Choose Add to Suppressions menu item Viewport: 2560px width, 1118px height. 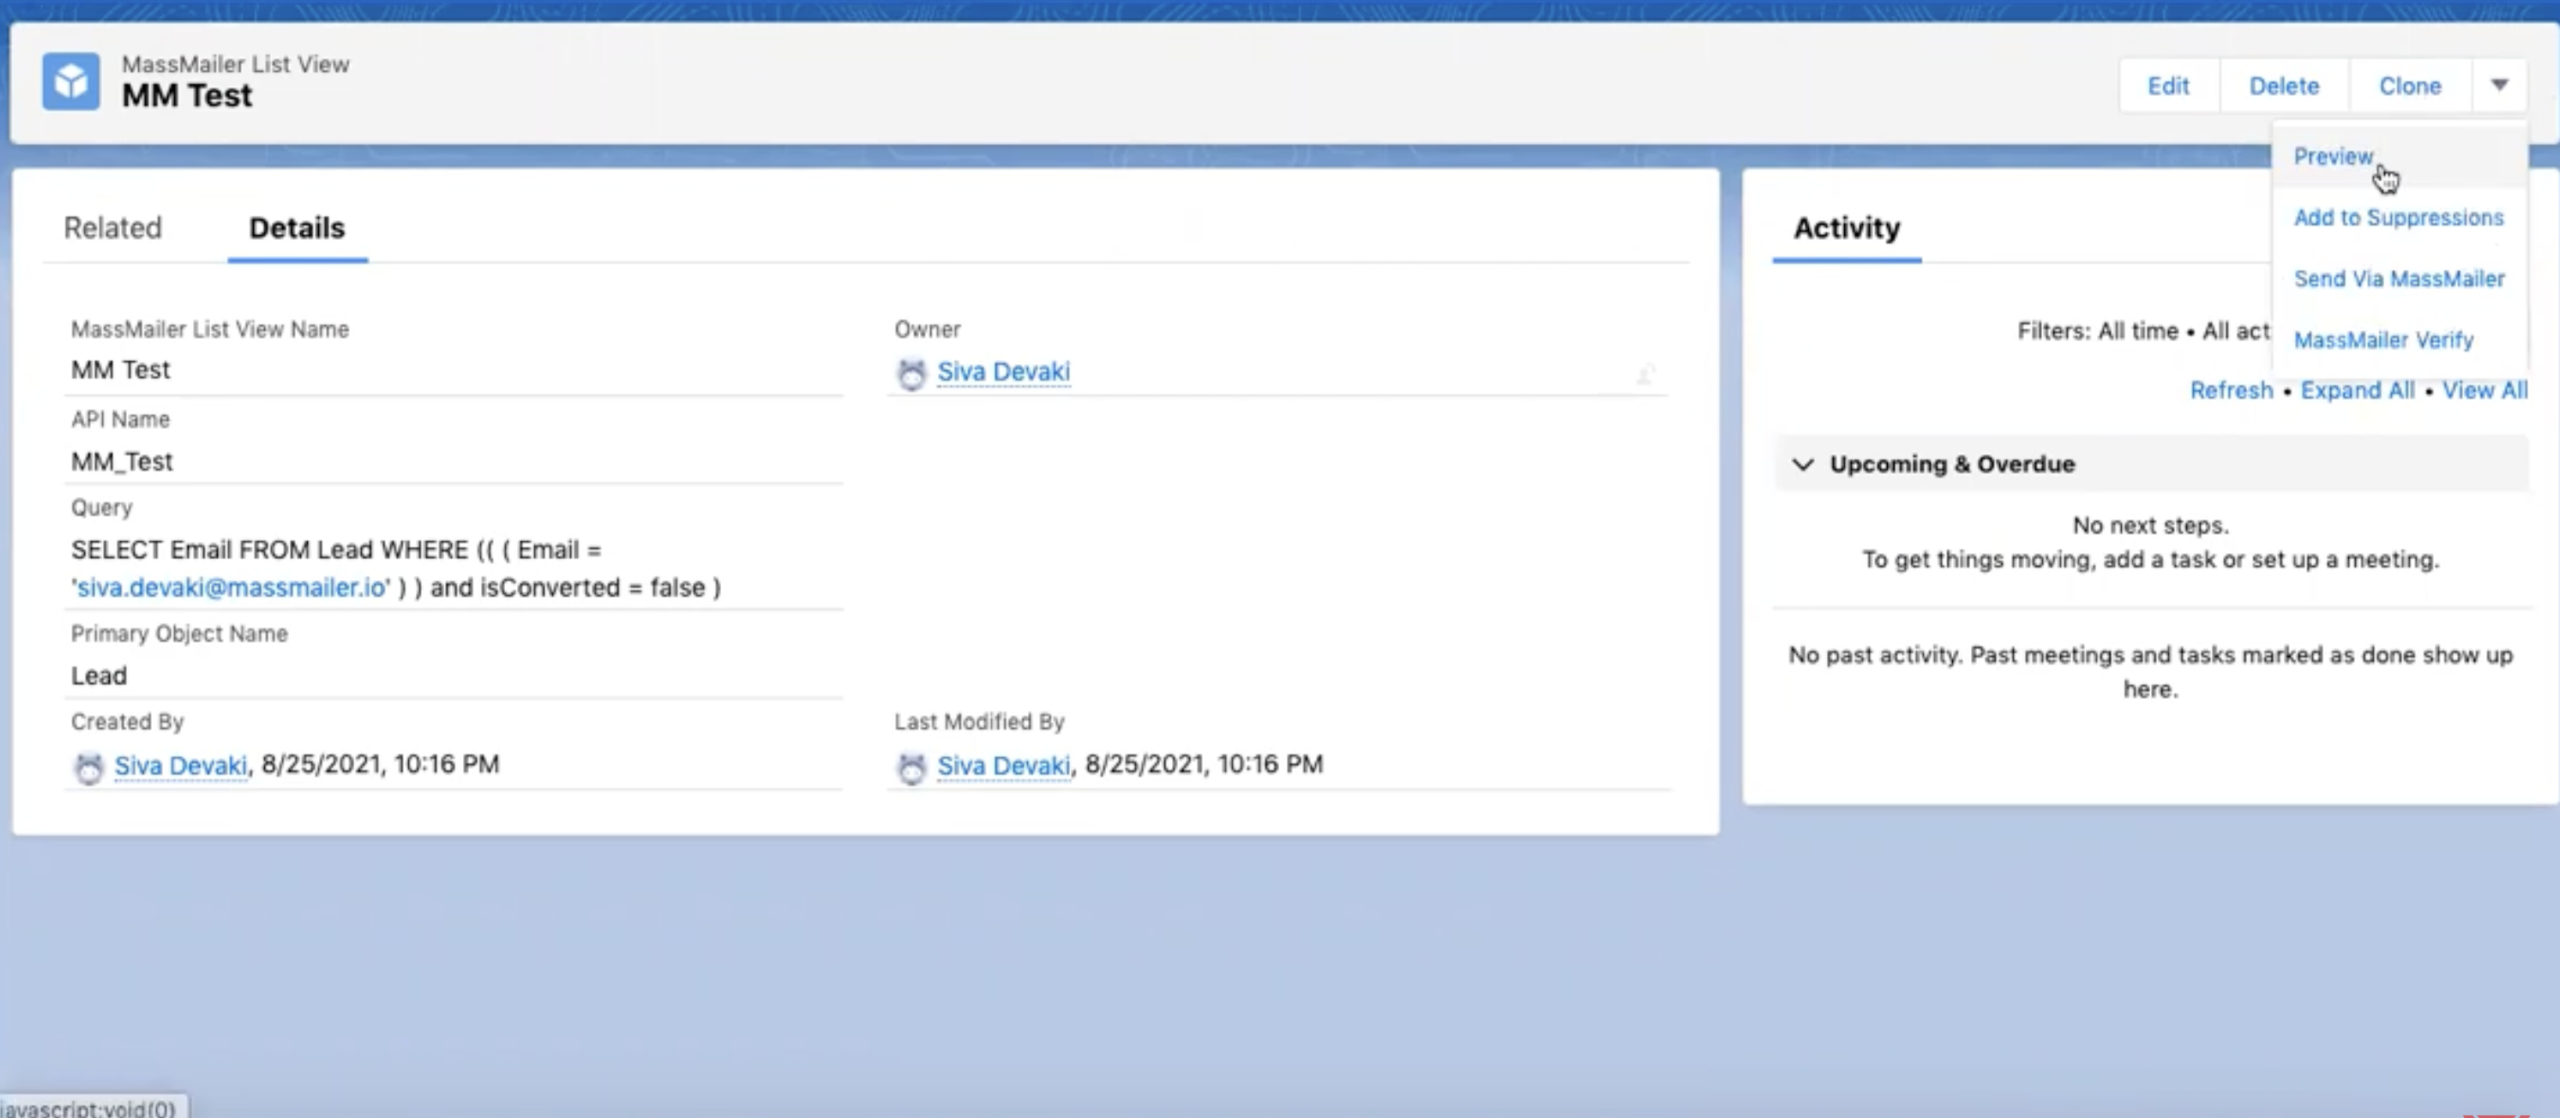point(2398,217)
